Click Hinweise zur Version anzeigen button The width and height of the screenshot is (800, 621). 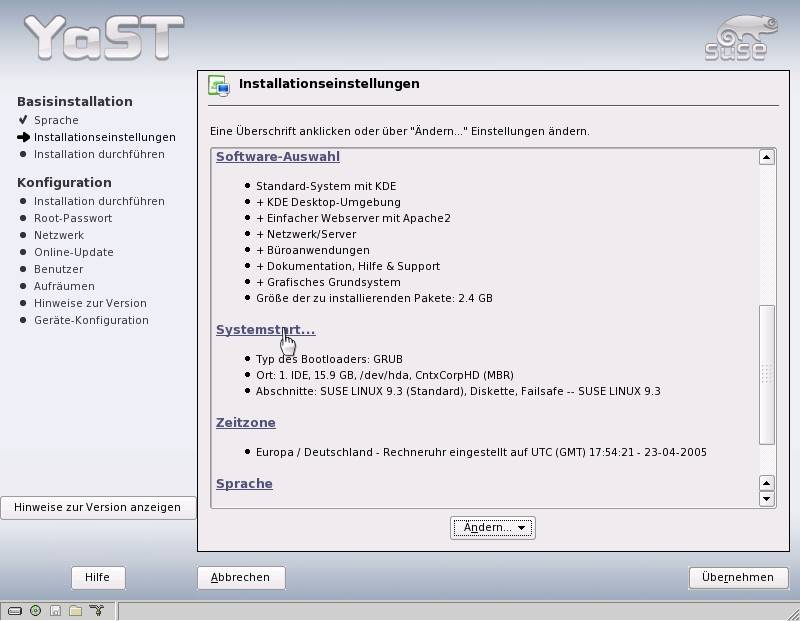point(97,507)
